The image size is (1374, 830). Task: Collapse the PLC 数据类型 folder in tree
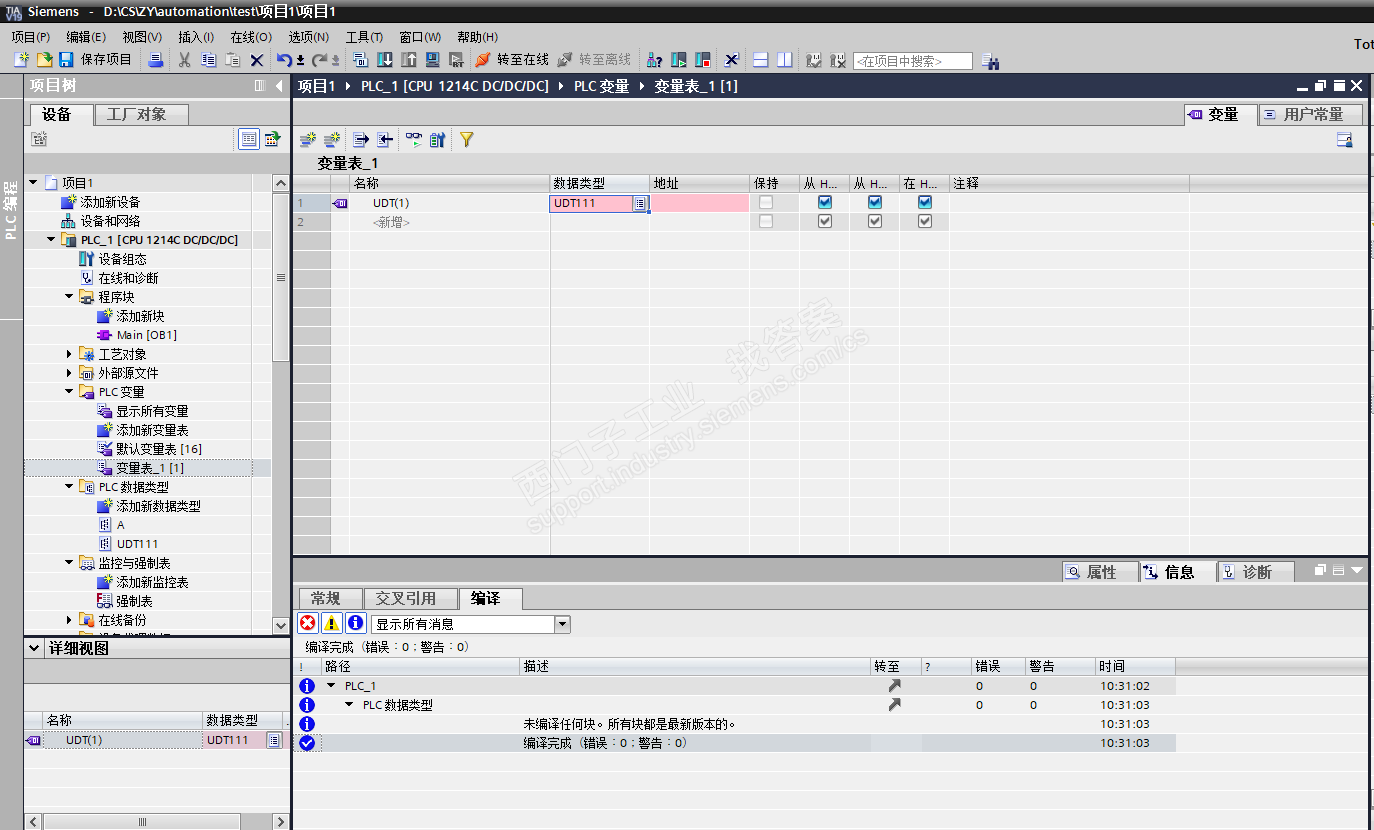pos(69,487)
